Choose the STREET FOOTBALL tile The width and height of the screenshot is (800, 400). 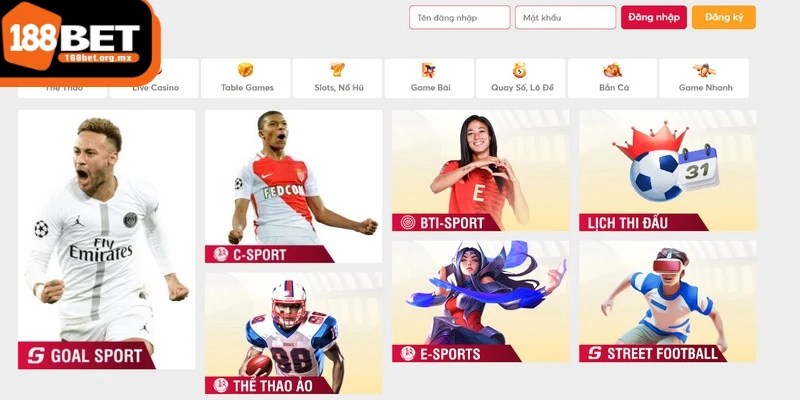coord(667,302)
